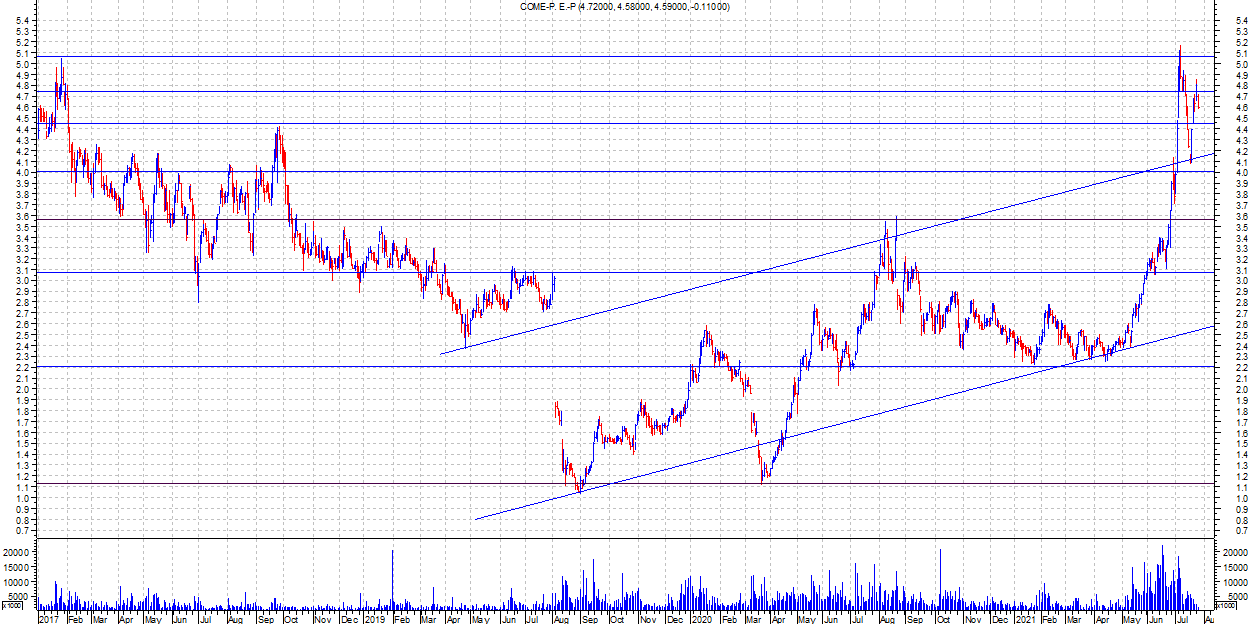Click the 2017 year label on the time axis
1250x624 pixels.
49,619
